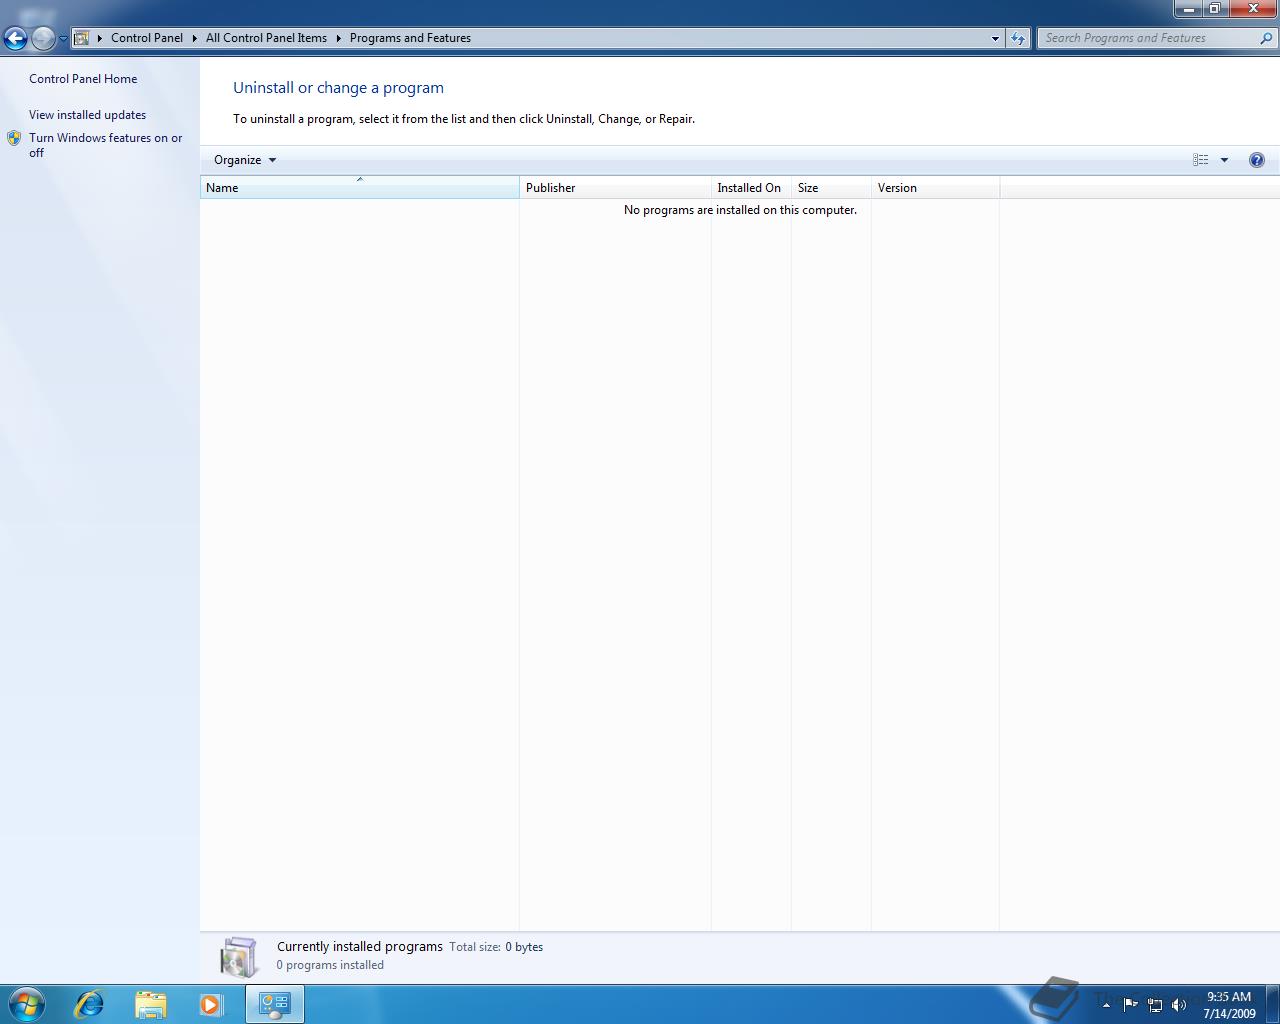1280x1024 pixels.
Task: Sort by Installed On column header
Action: (x=751, y=188)
